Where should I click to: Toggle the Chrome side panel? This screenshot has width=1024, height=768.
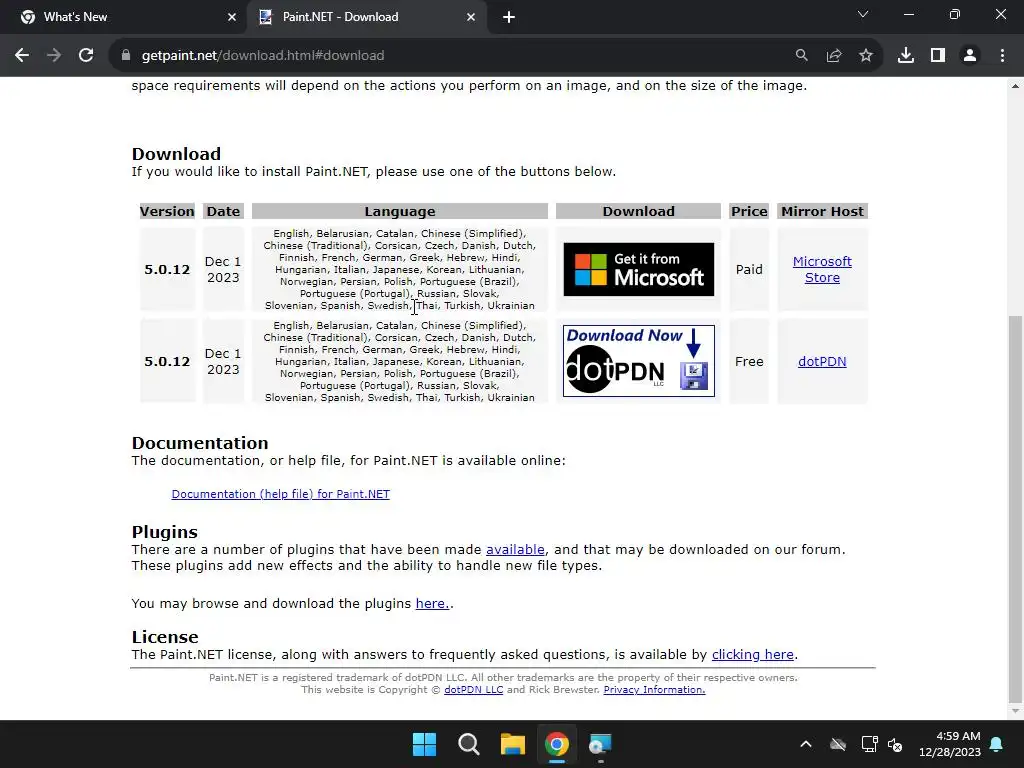[938, 56]
